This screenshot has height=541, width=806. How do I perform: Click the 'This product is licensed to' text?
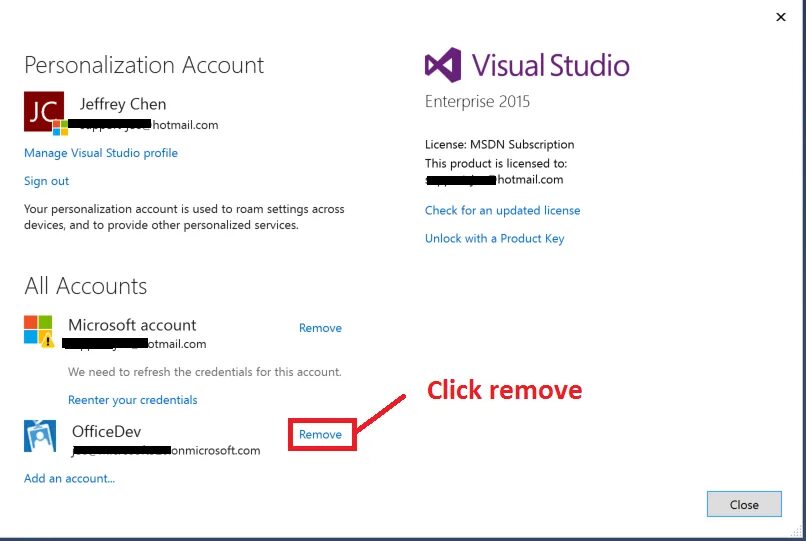pos(496,164)
